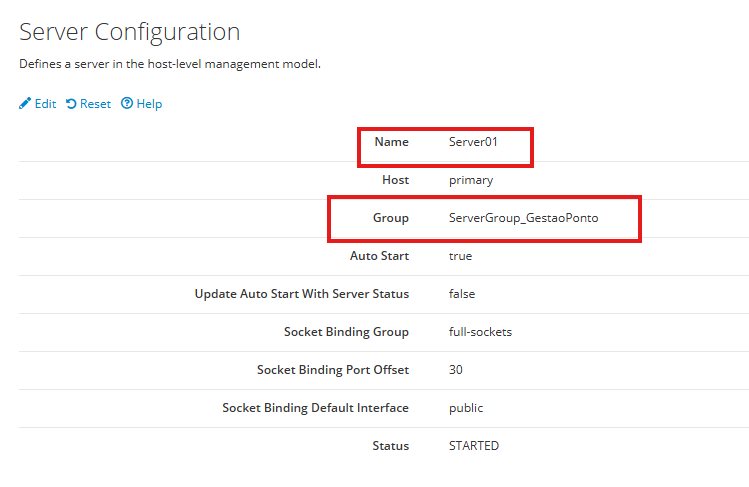749x487 pixels.
Task: Click the Auto Start true value
Action: pos(460,256)
